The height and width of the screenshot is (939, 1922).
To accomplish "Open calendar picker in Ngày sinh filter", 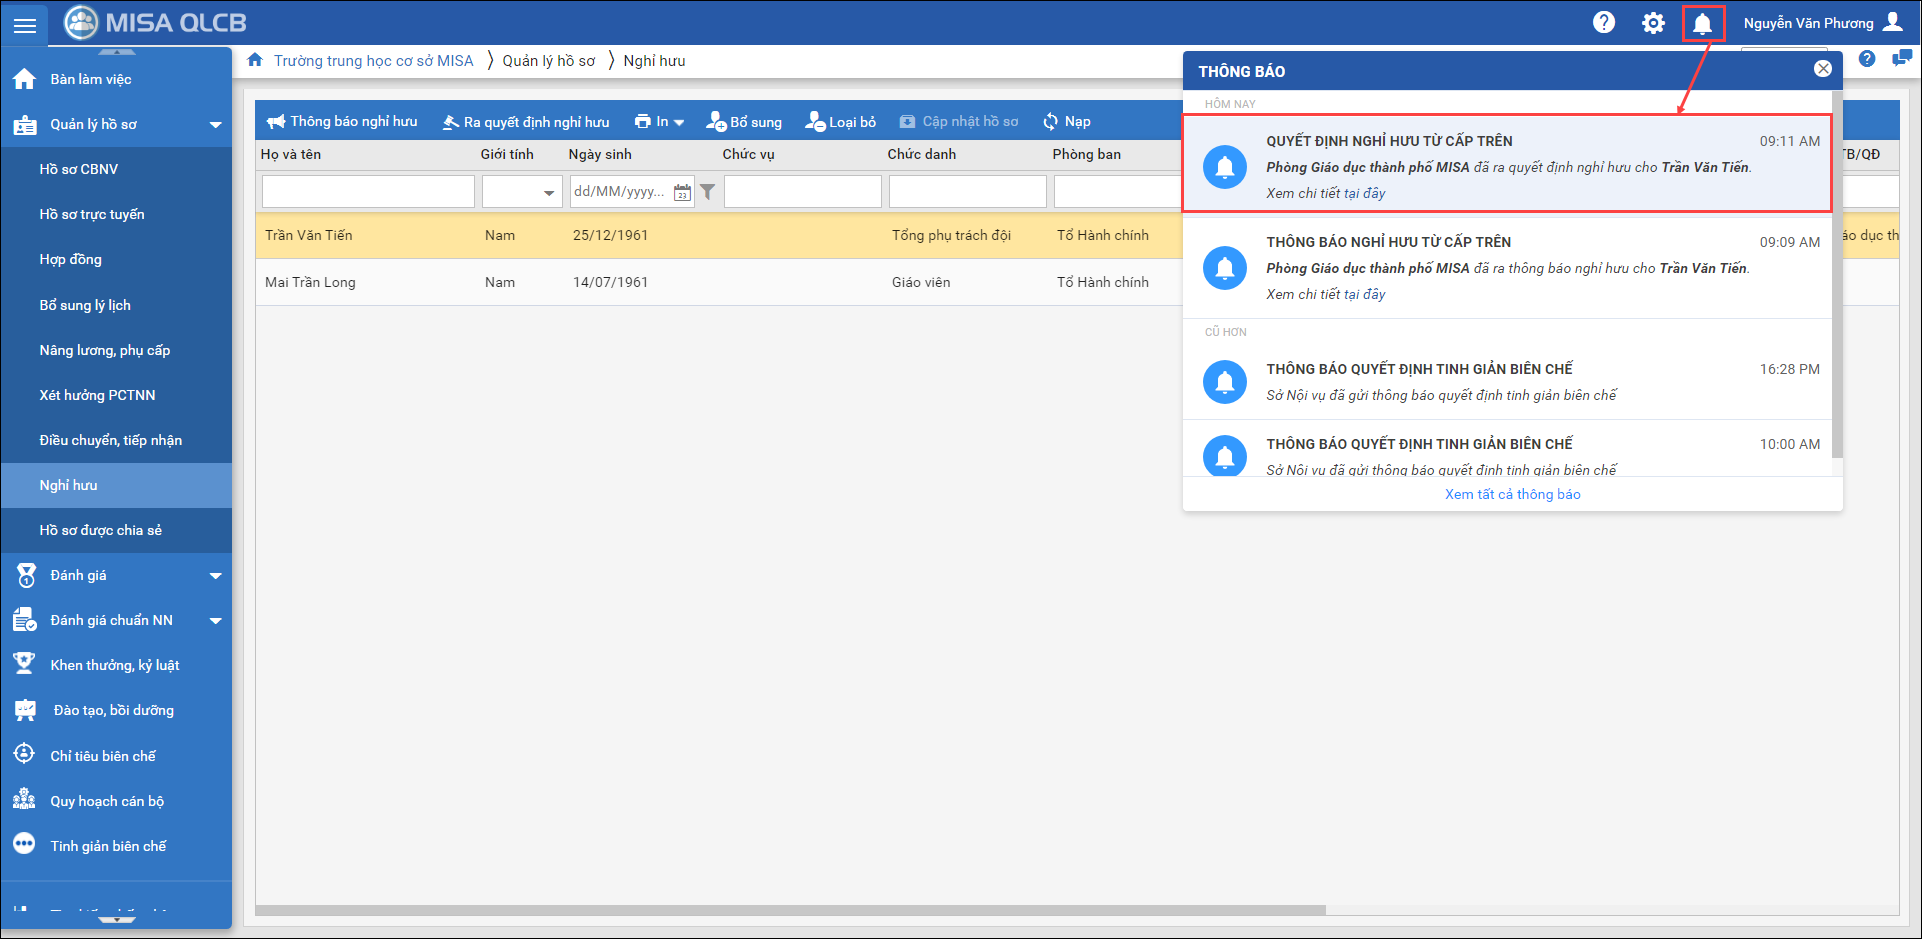I will (x=682, y=192).
